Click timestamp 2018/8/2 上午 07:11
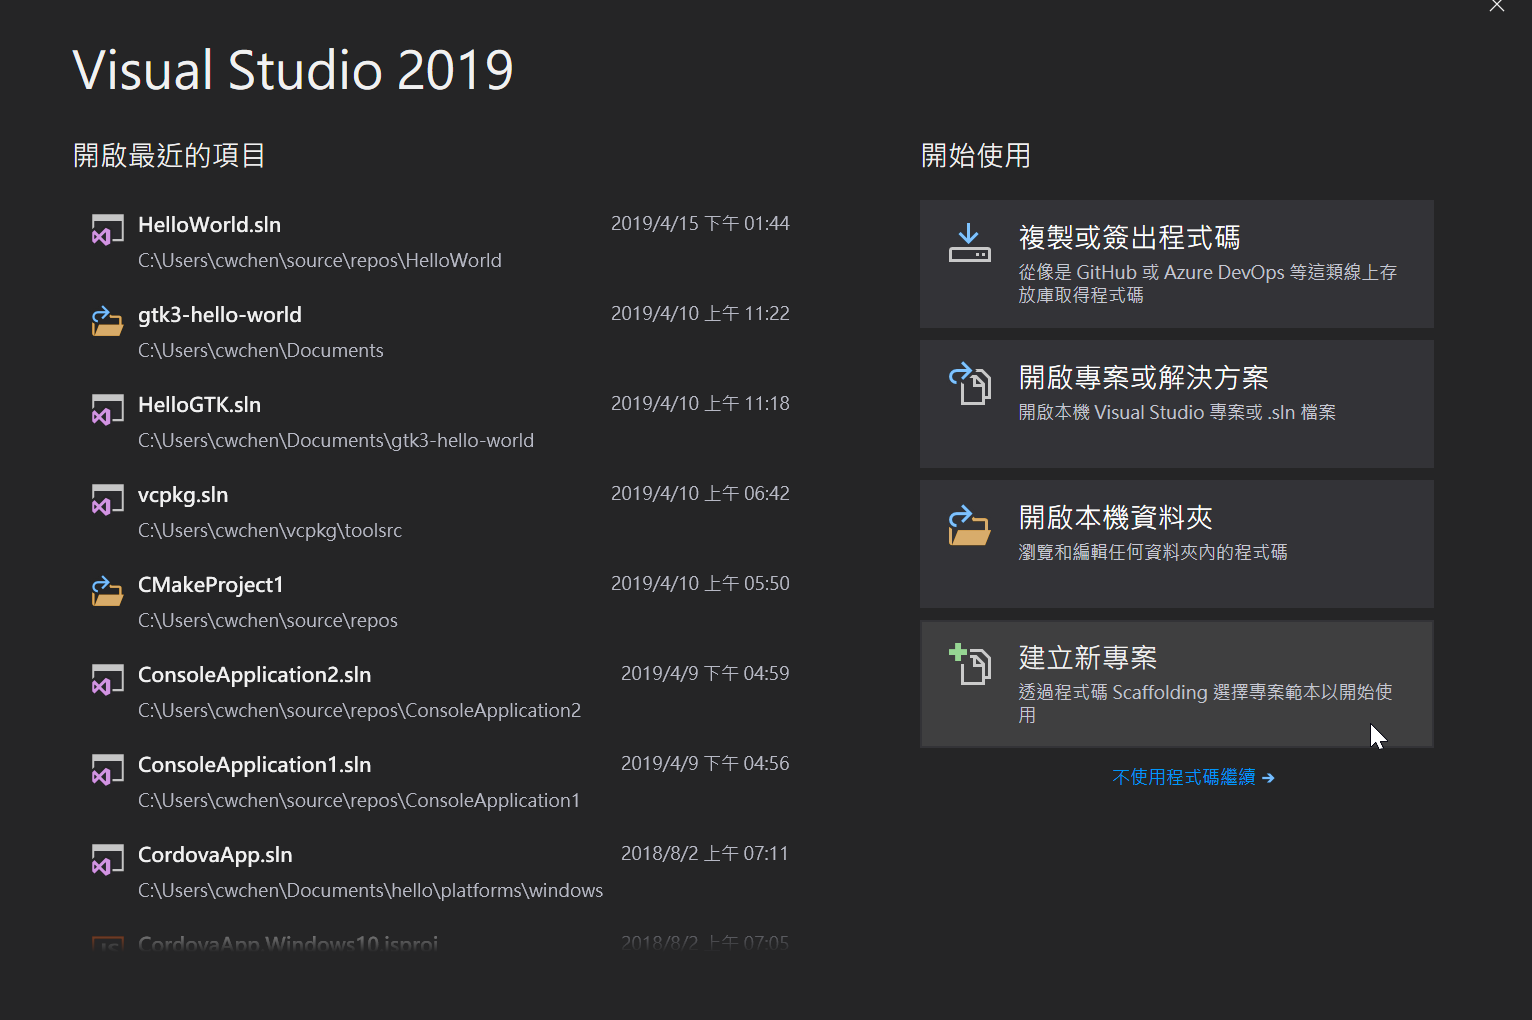Viewport: 1532px width, 1020px height. 705,853
